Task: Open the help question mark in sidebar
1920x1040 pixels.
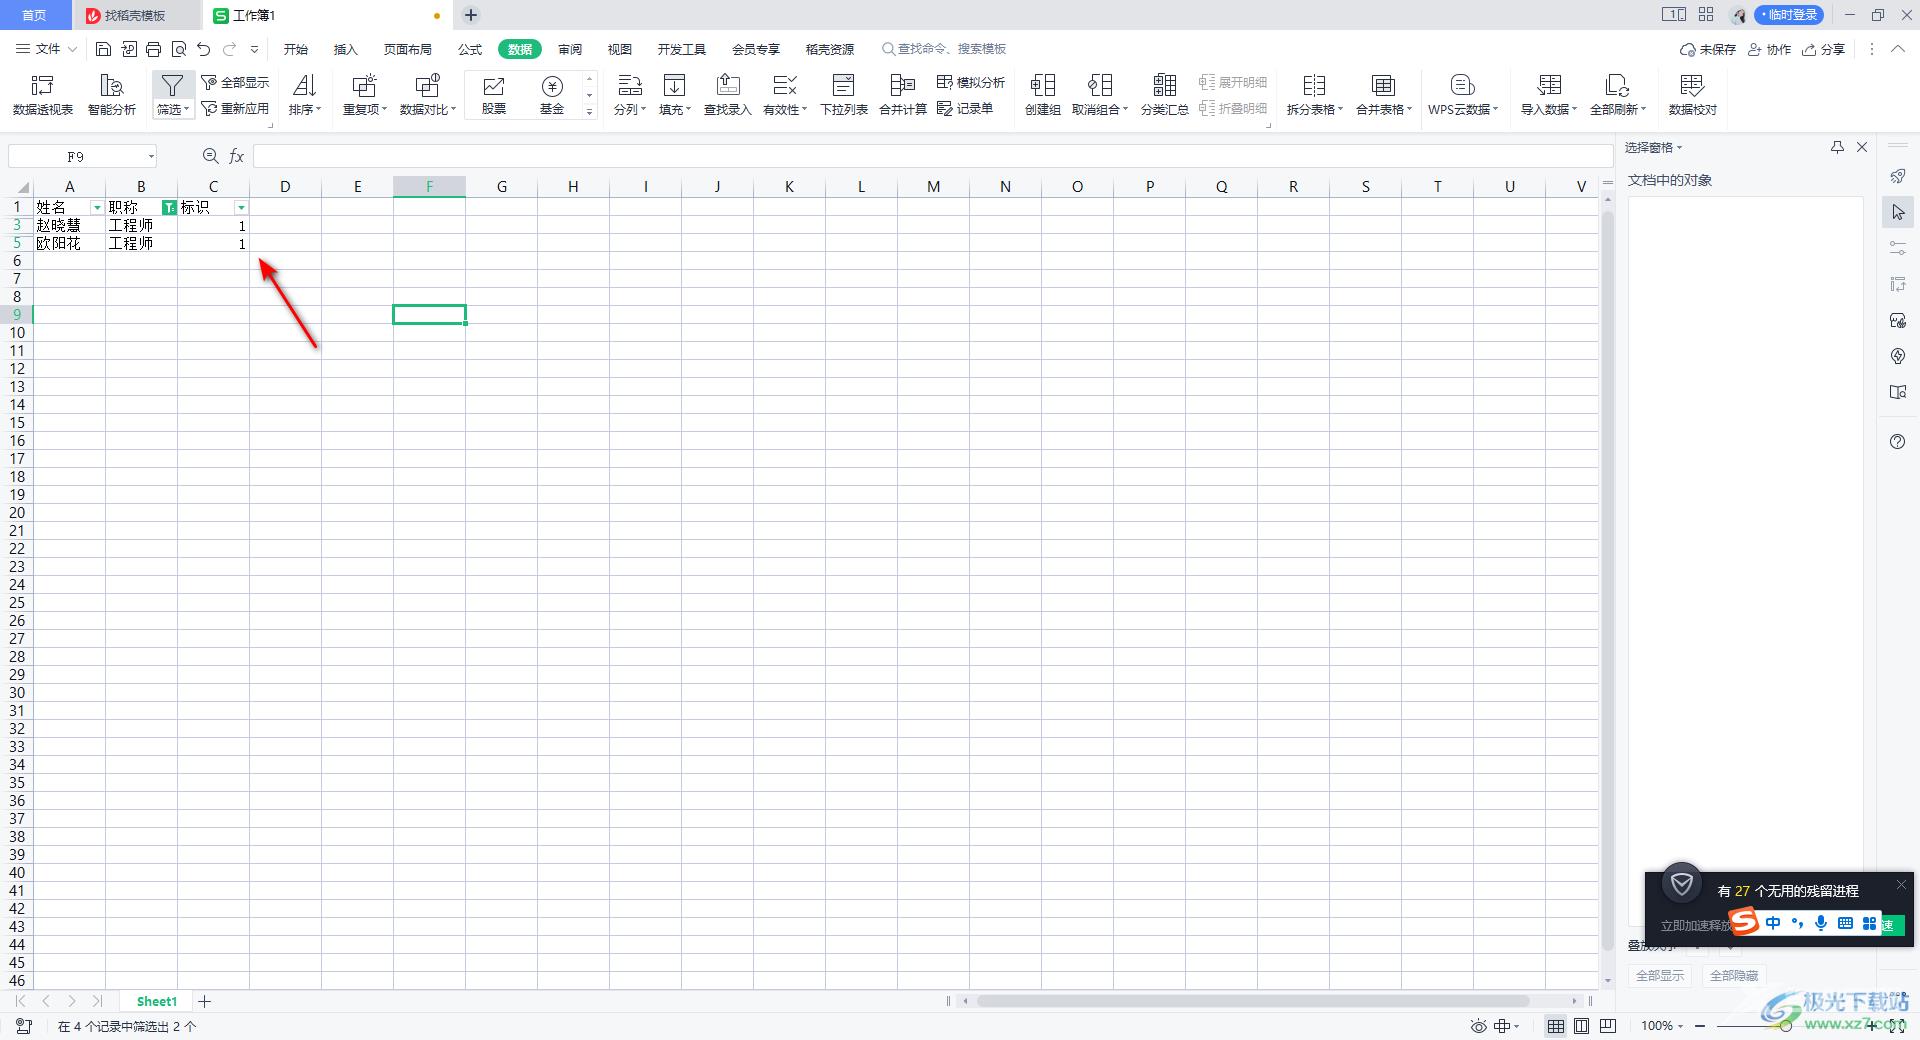Action: pos(1898,442)
